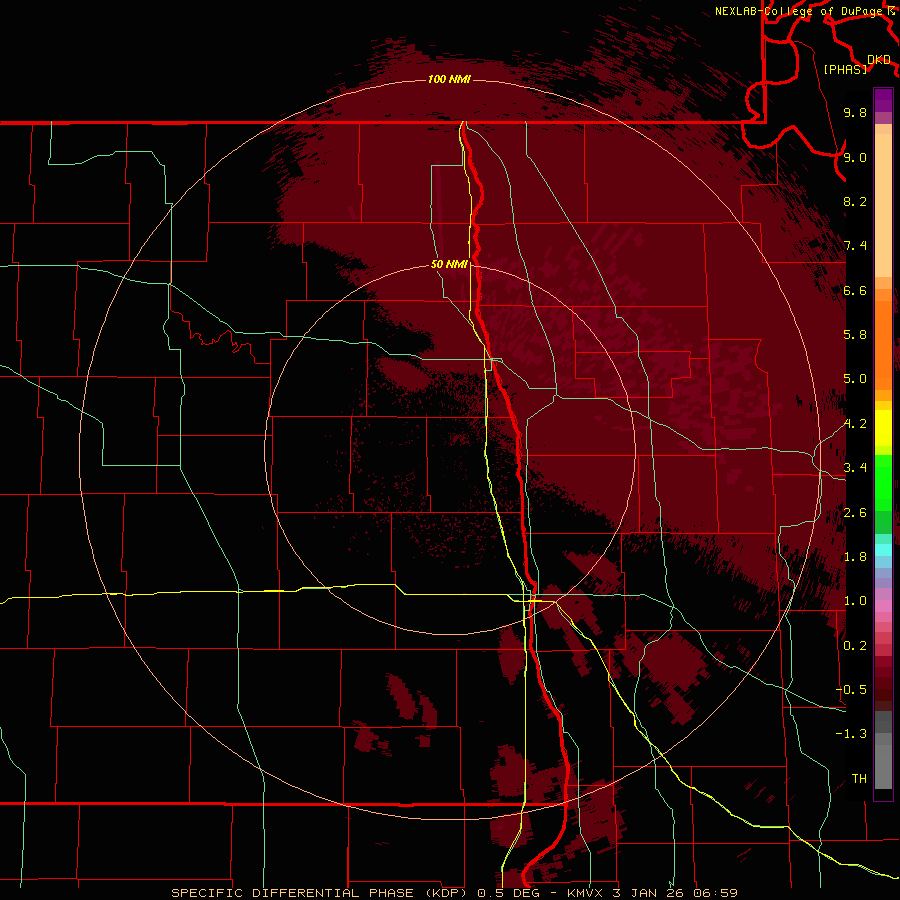Pick the pink band on the color bar
Image resolution: width=900 pixels, height=900 pixels.
pyautogui.click(x=883, y=606)
